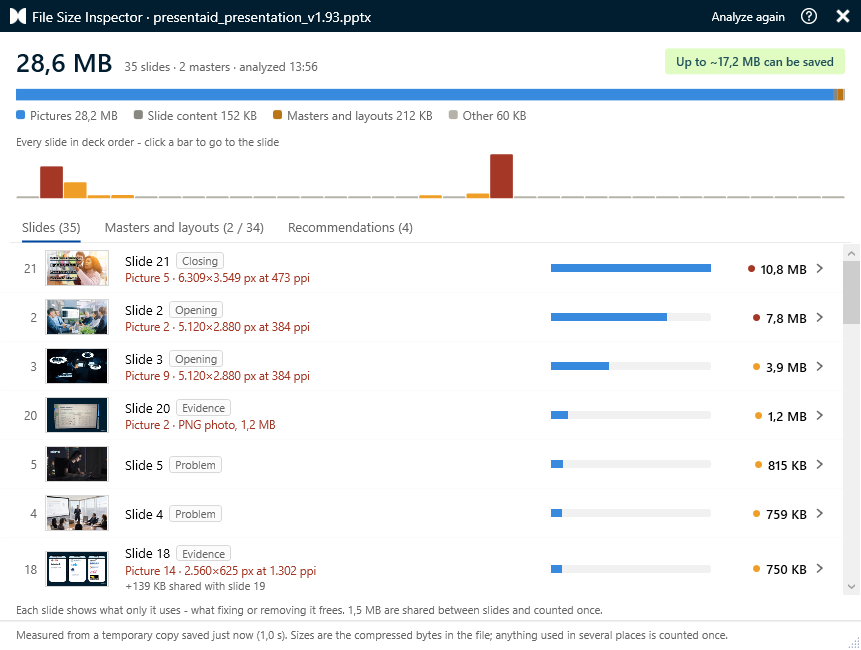Click the '10,8 MB' size value
The image size is (861, 650).
[x=783, y=269]
